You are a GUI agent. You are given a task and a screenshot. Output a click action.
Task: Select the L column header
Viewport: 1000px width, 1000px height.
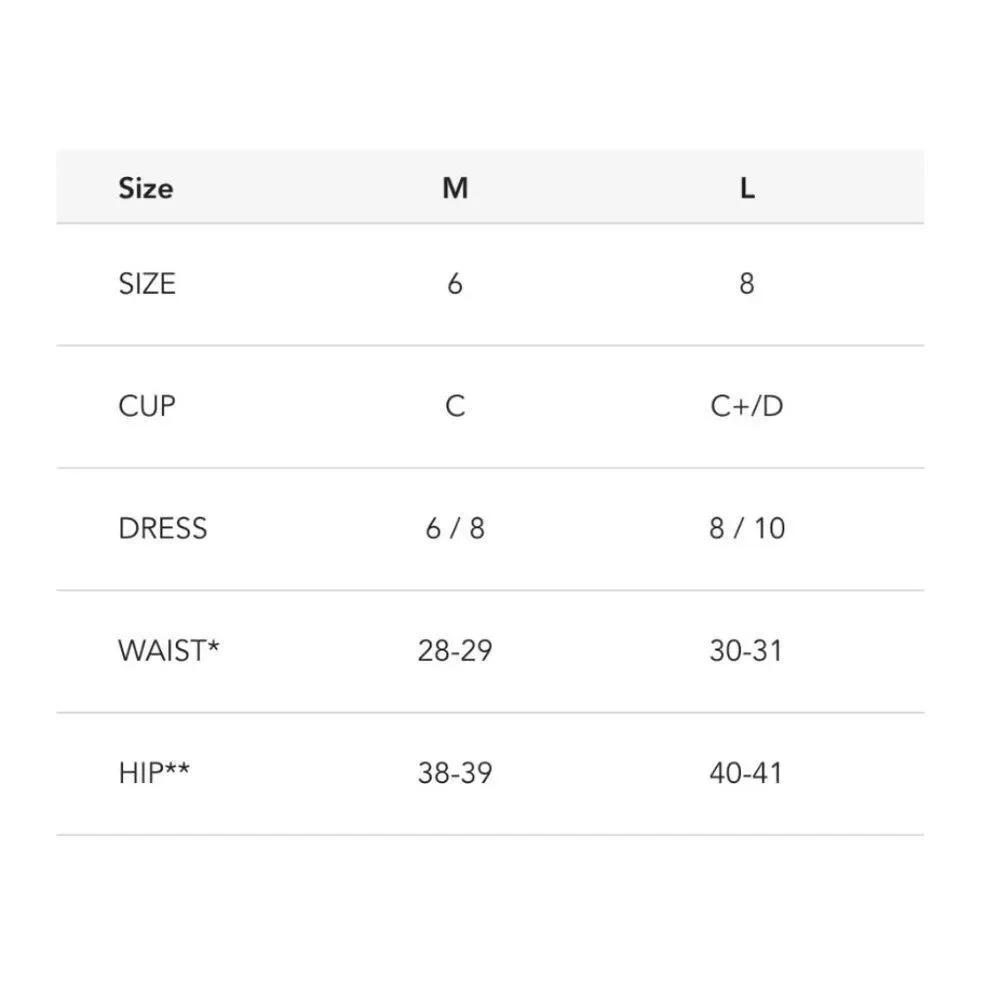coord(747,188)
